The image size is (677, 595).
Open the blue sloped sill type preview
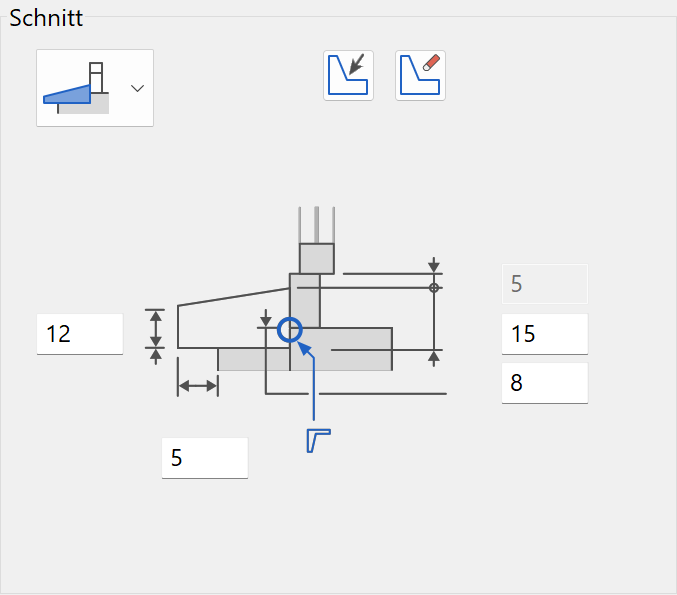click(76, 88)
